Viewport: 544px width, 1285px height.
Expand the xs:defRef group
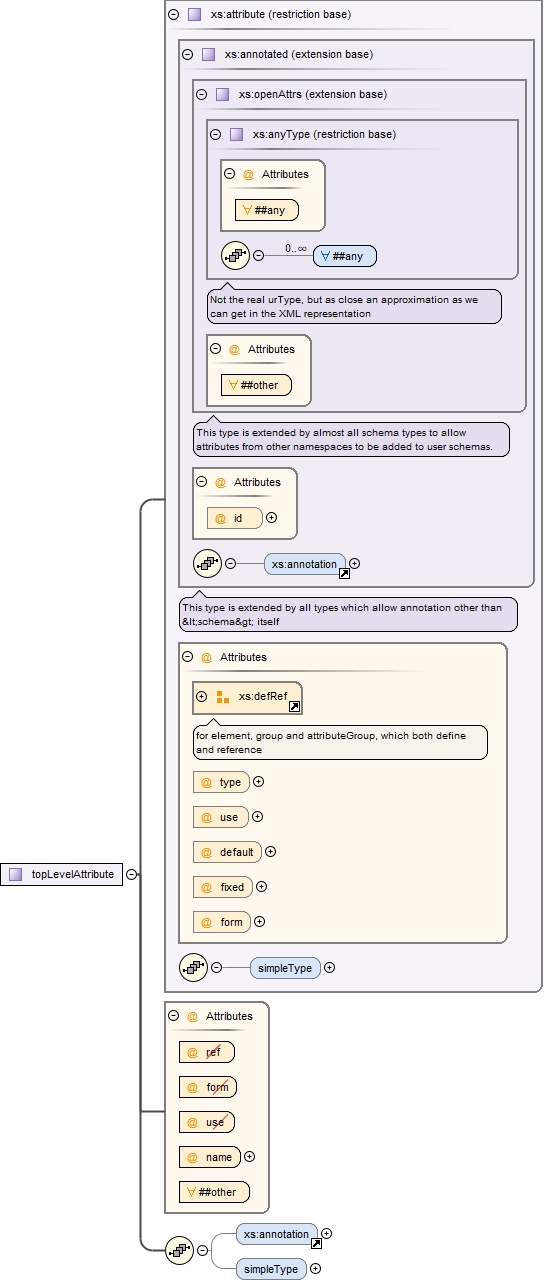pos(201,697)
